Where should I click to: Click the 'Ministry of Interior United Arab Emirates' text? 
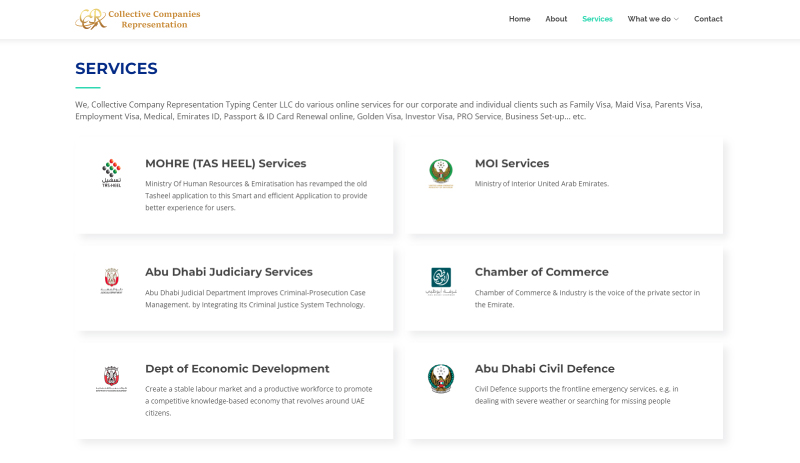pos(542,184)
